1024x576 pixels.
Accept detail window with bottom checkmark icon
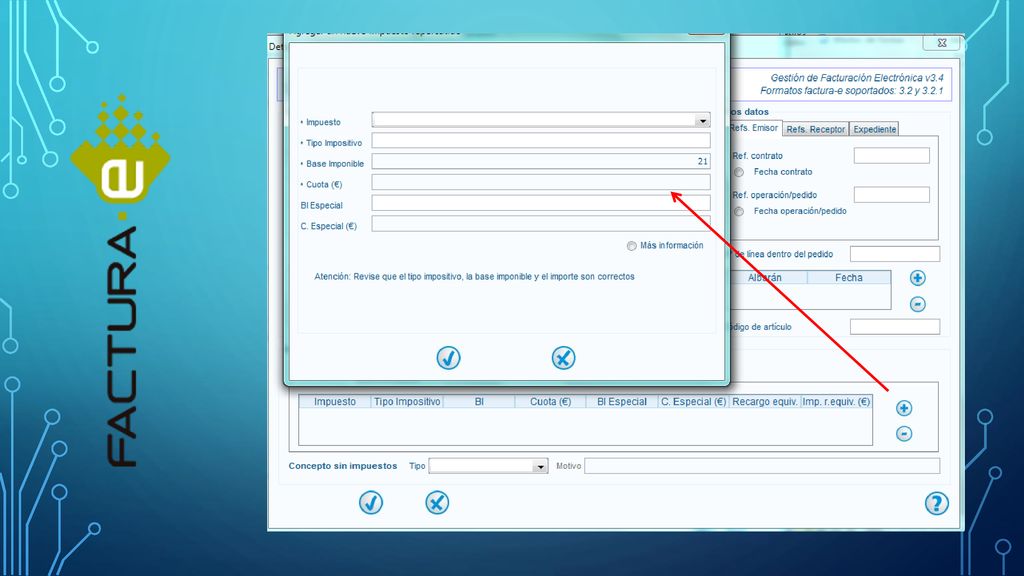370,503
